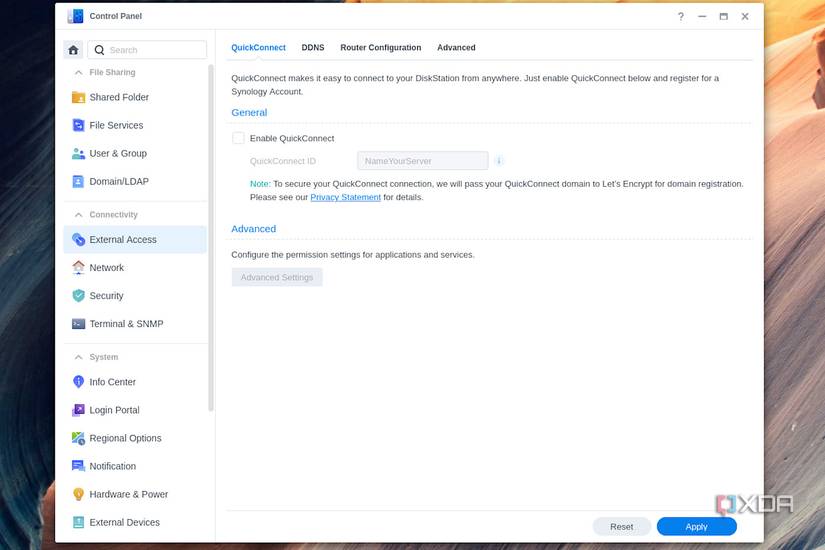Viewport: 825px width, 550px height.
Task: Click the QuickConnect ID input field
Action: coord(422,161)
